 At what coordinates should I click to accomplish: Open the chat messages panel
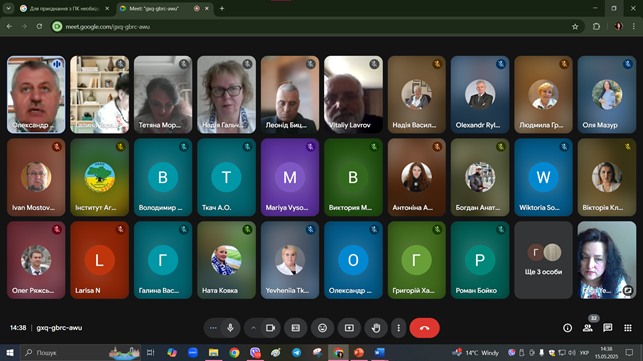tap(608, 328)
